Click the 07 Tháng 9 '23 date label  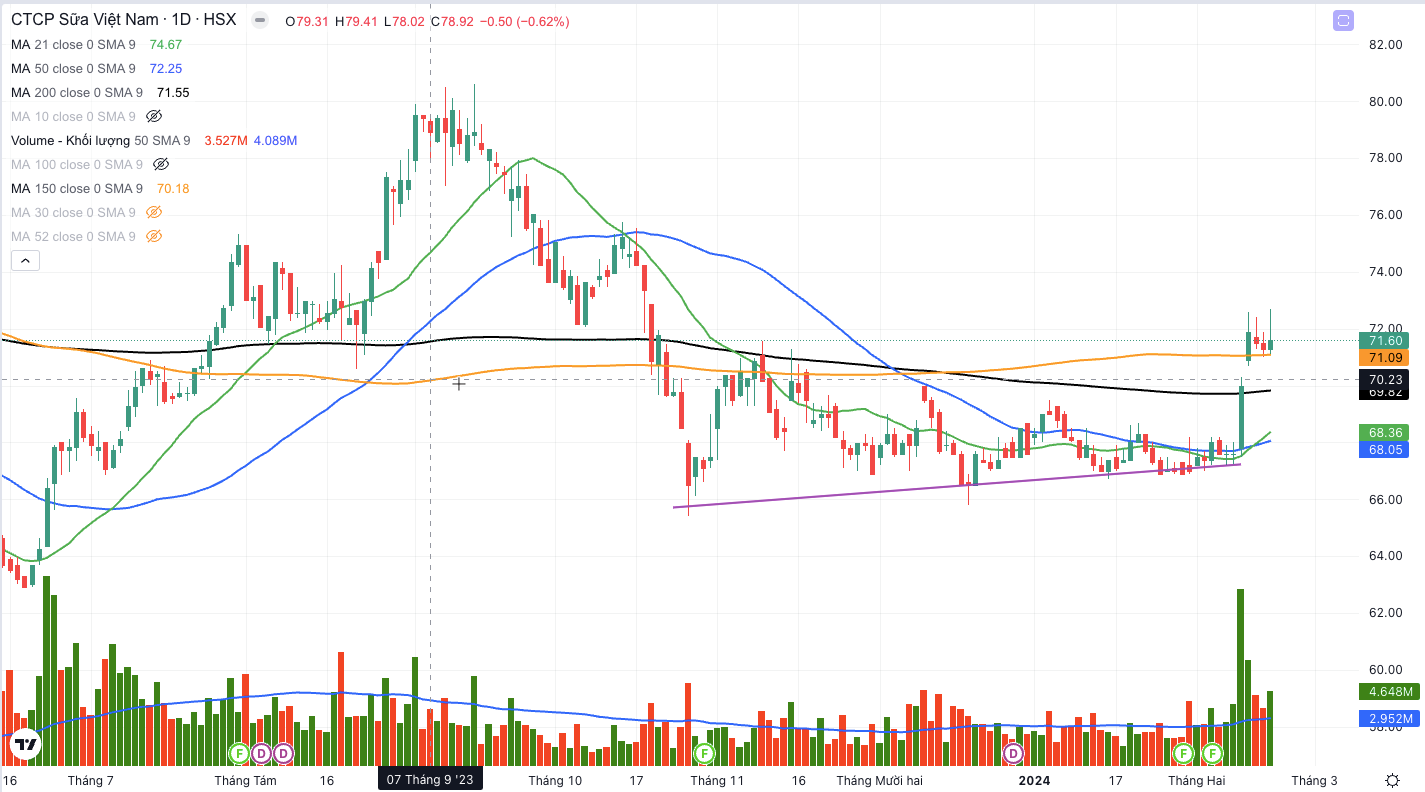pos(431,780)
